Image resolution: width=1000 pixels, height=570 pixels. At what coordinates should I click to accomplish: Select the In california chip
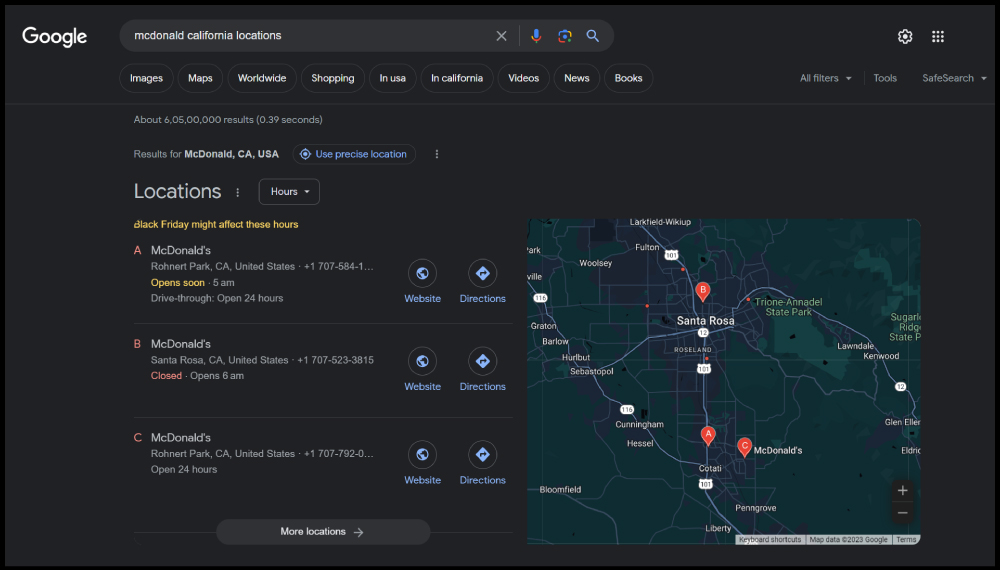pyautogui.click(x=457, y=78)
